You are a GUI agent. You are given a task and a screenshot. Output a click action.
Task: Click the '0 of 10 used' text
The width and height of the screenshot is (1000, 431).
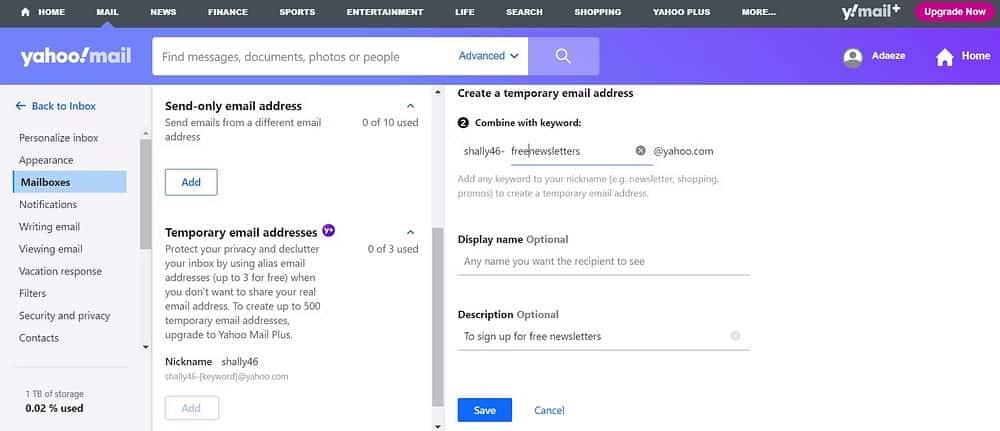[x=390, y=122]
